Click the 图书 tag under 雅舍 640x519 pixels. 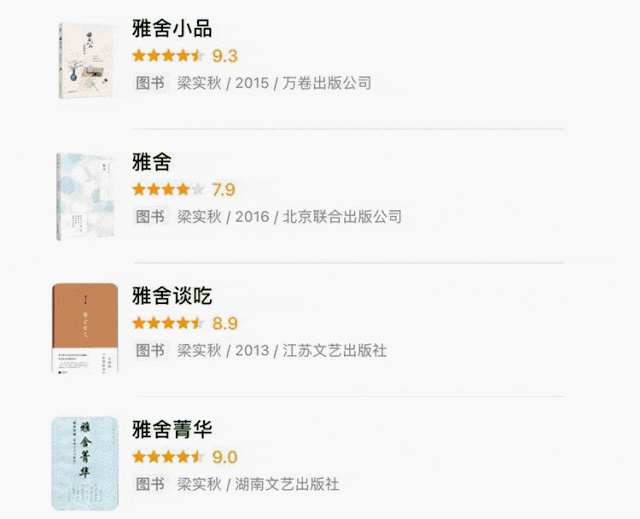click(x=150, y=217)
